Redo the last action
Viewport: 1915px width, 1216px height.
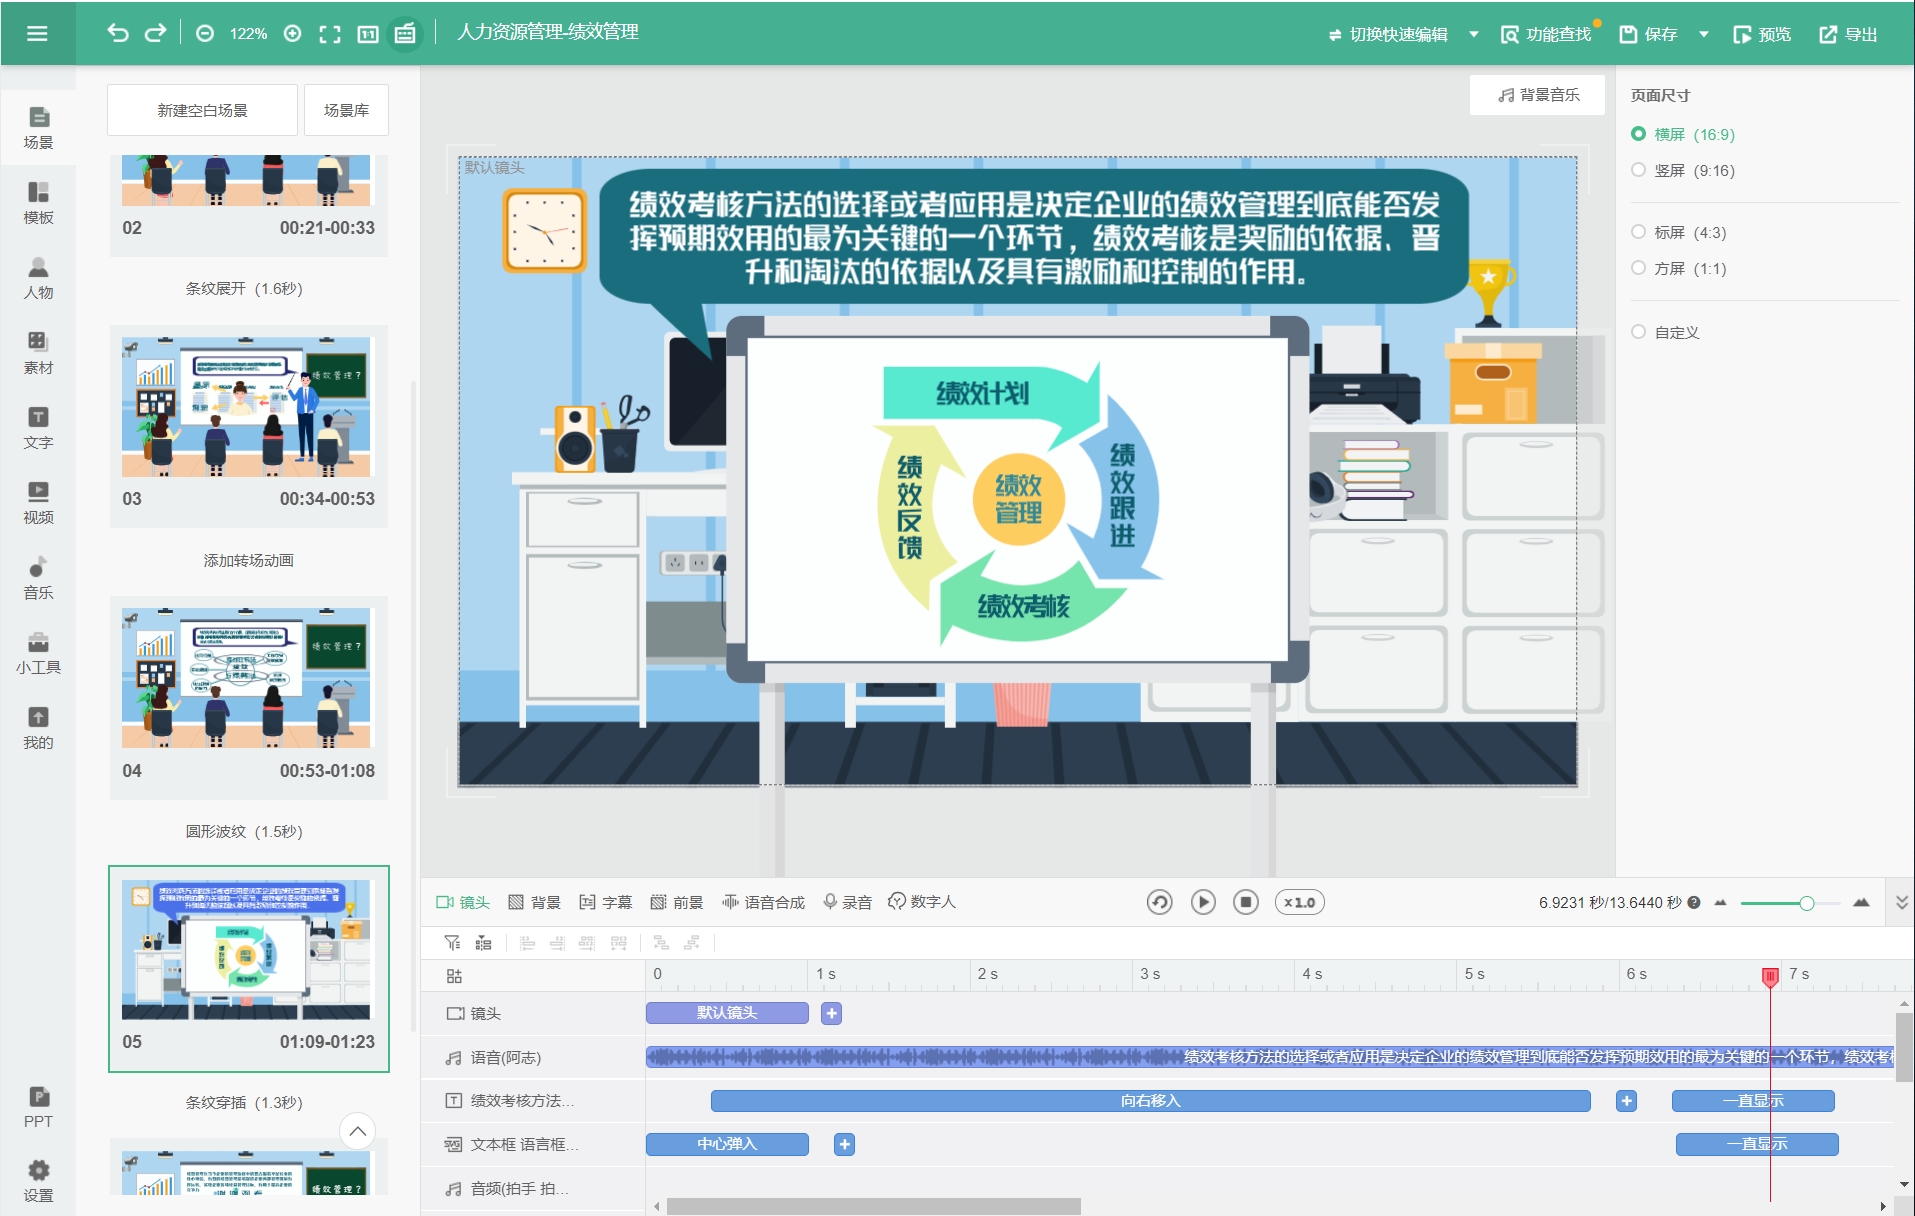pos(156,33)
